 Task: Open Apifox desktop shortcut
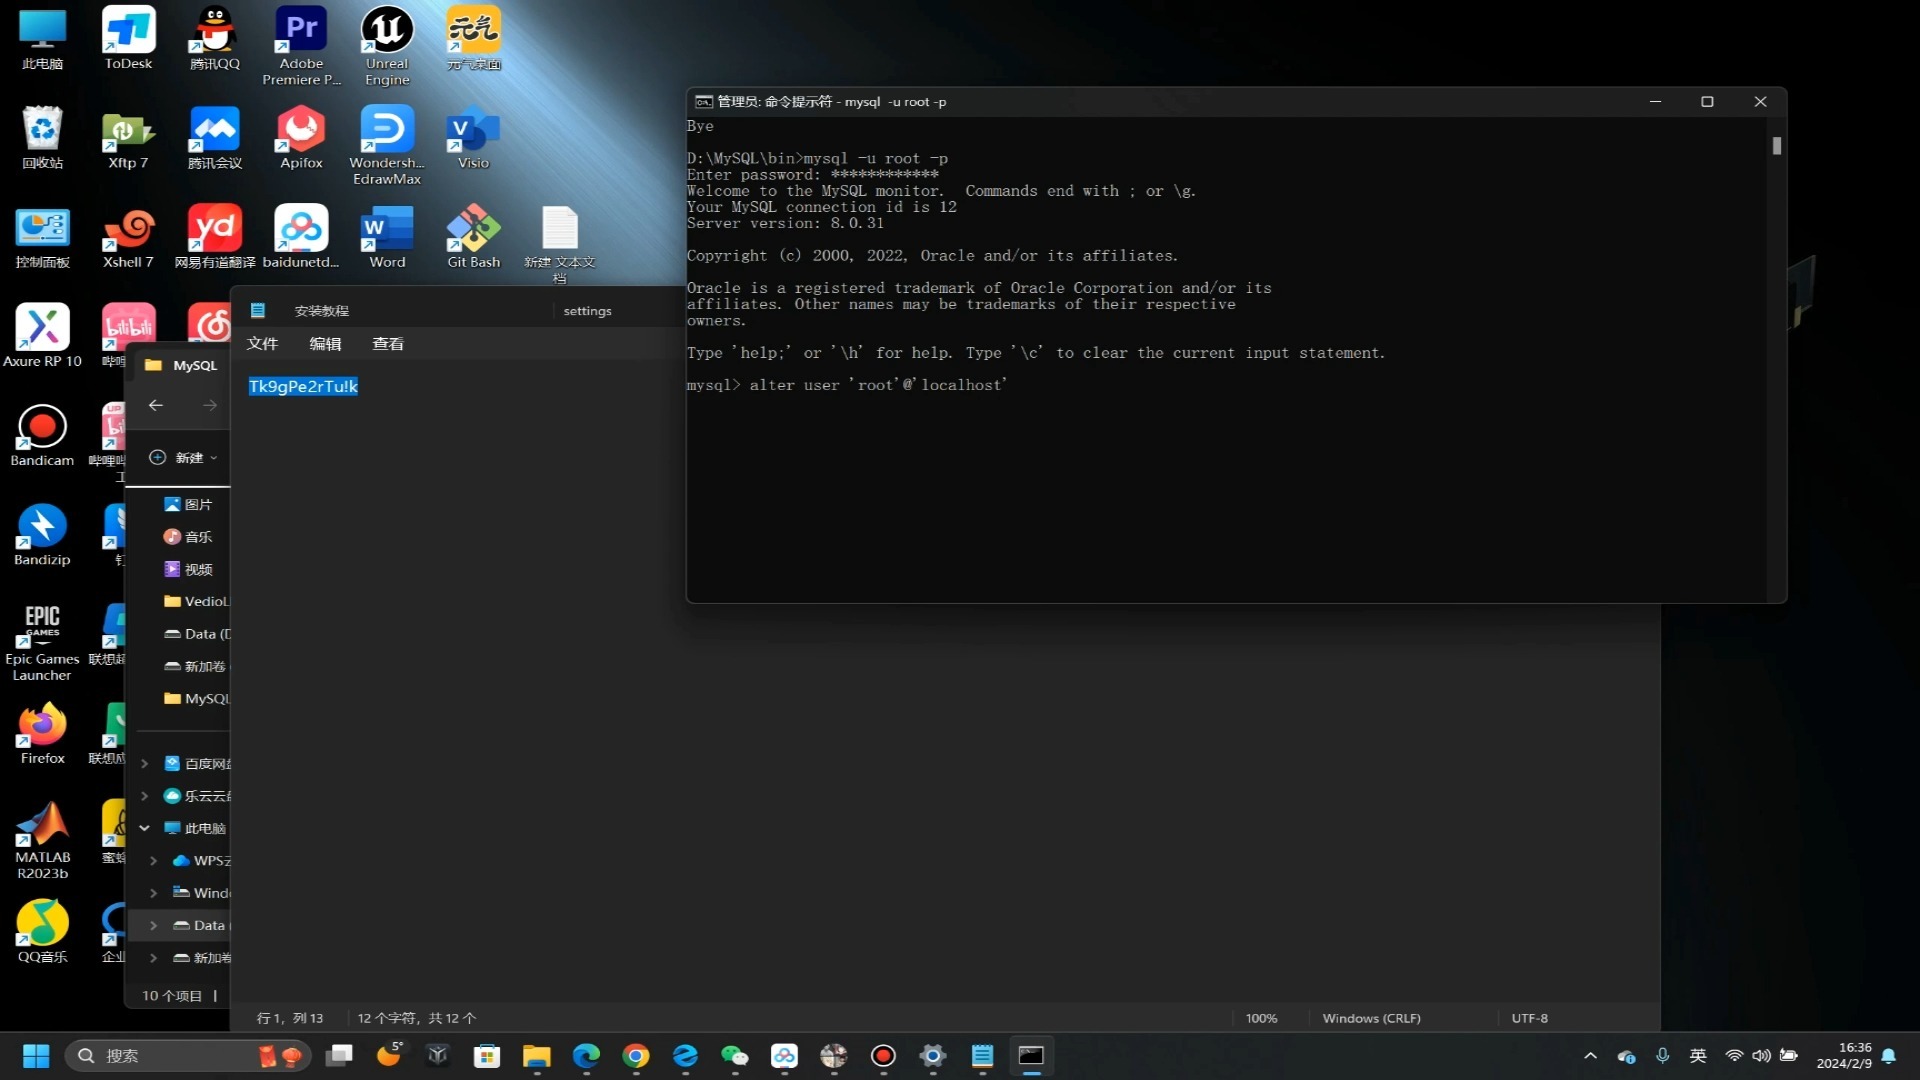coord(301,138)
